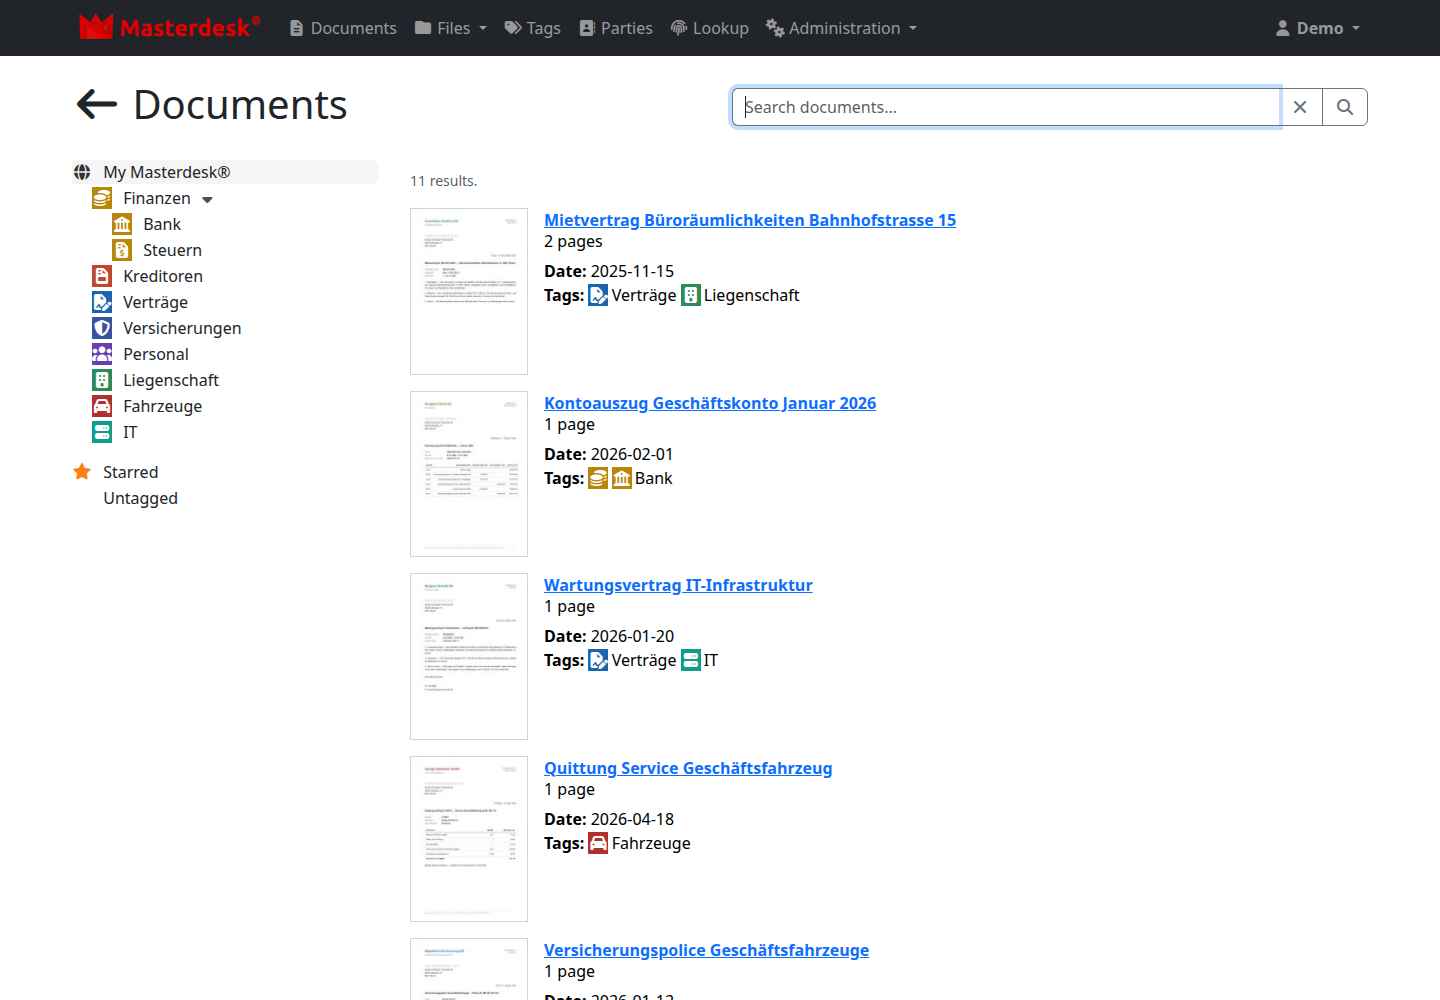This screenshot has width=1440, height=1000.
Task: Open Mietvertrag Büroräumlichkeiten Bahnhofstrasse 15 document
Action: pos(750,220)
